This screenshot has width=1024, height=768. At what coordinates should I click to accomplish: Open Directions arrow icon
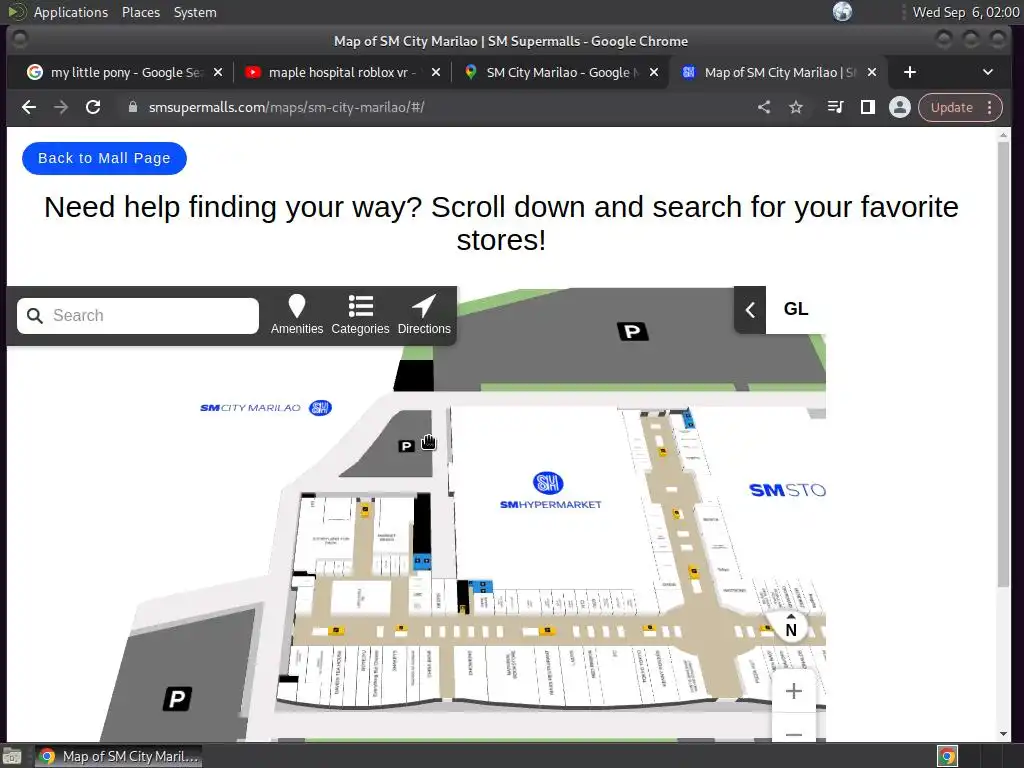424,306
